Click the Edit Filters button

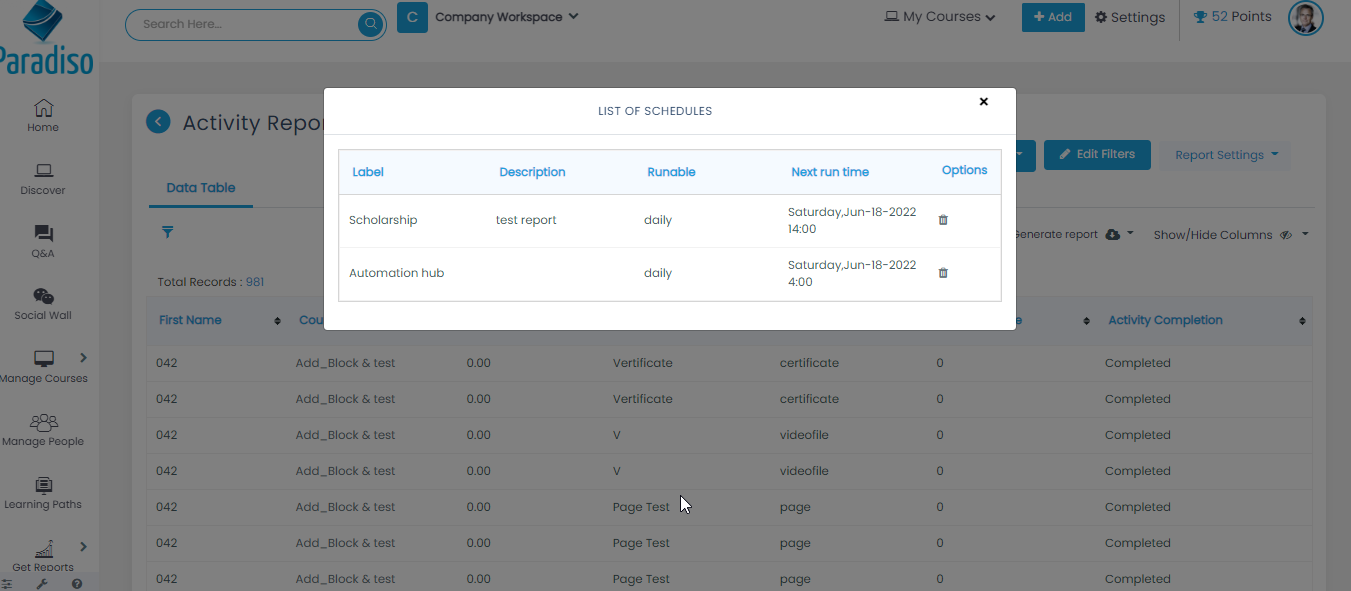click(1096, 155)
